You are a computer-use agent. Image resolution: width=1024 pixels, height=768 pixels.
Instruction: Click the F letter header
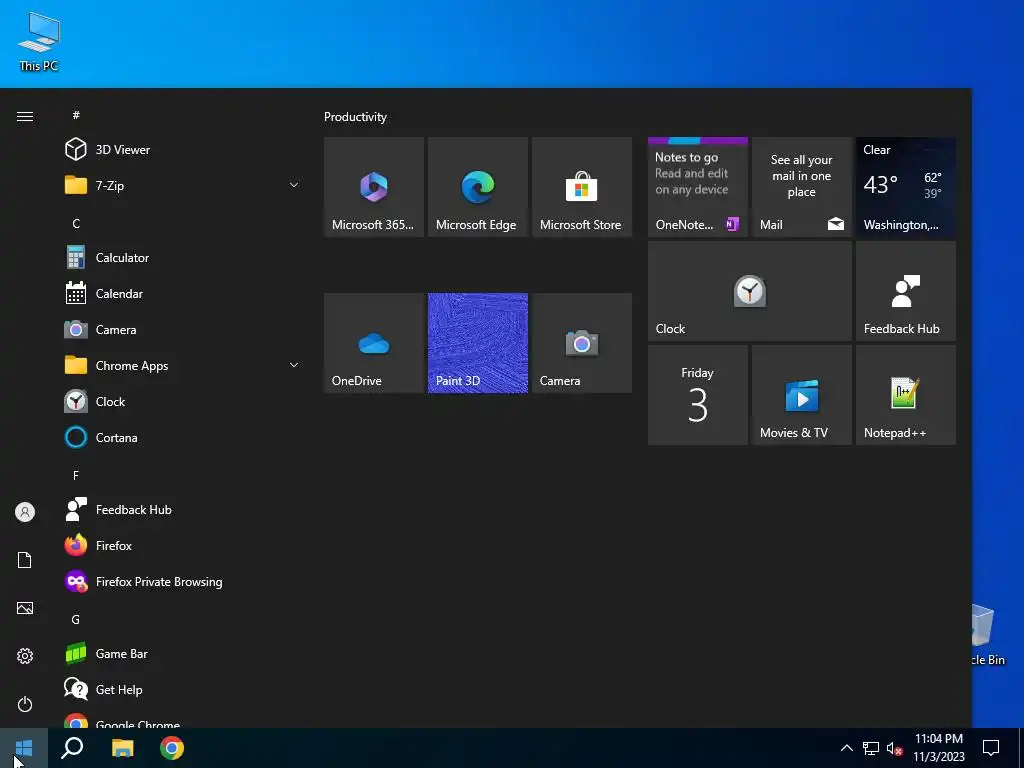pos(76,475)
